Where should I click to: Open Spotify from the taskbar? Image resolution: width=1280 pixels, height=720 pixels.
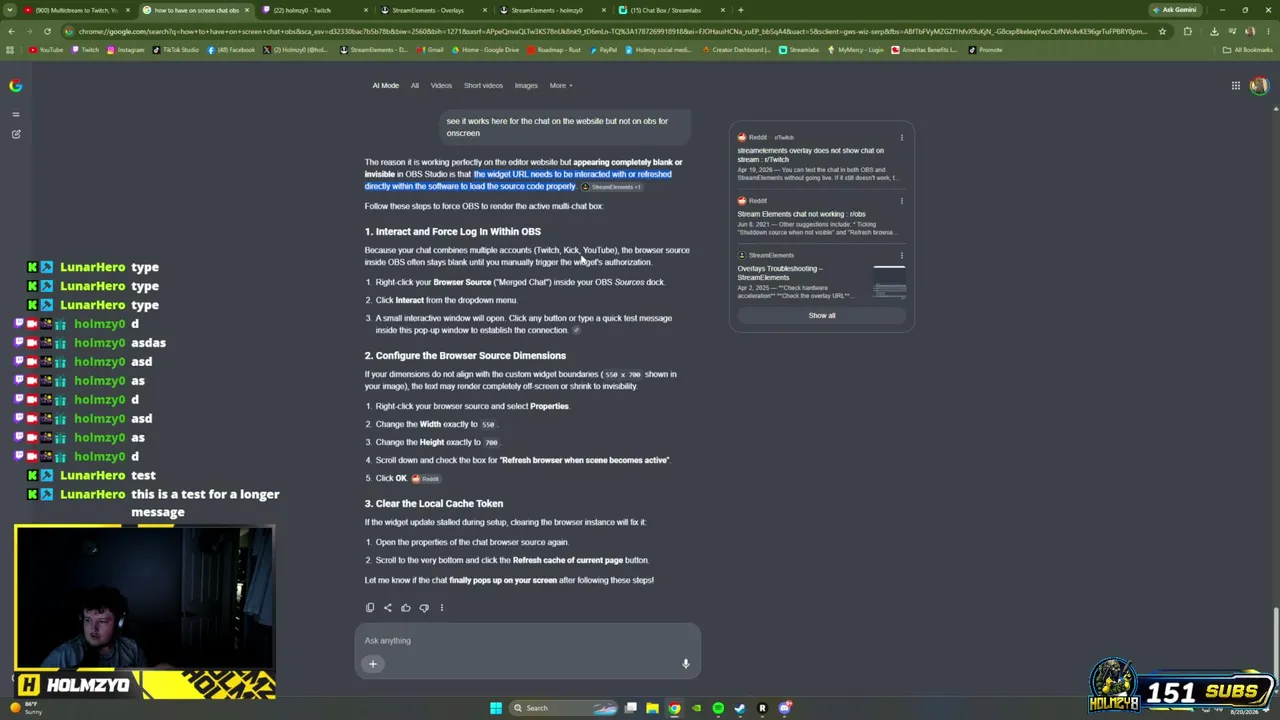pyautogui.click(x=718, y=708)
